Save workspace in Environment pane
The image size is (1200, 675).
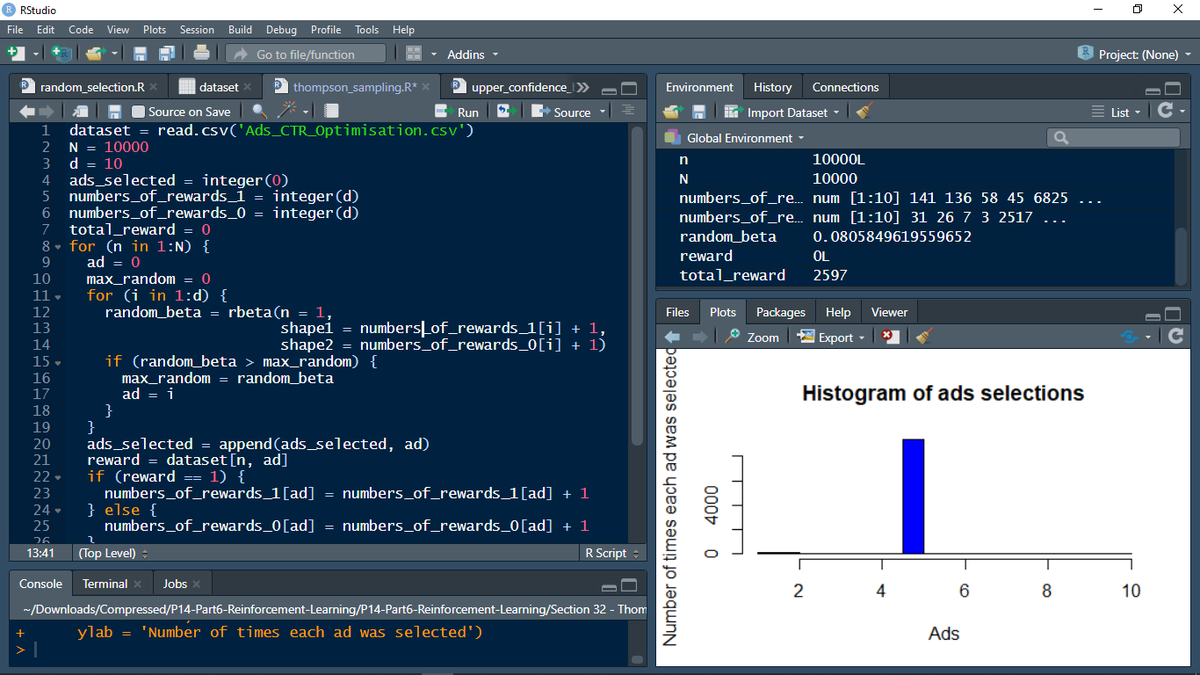[700, 112]
